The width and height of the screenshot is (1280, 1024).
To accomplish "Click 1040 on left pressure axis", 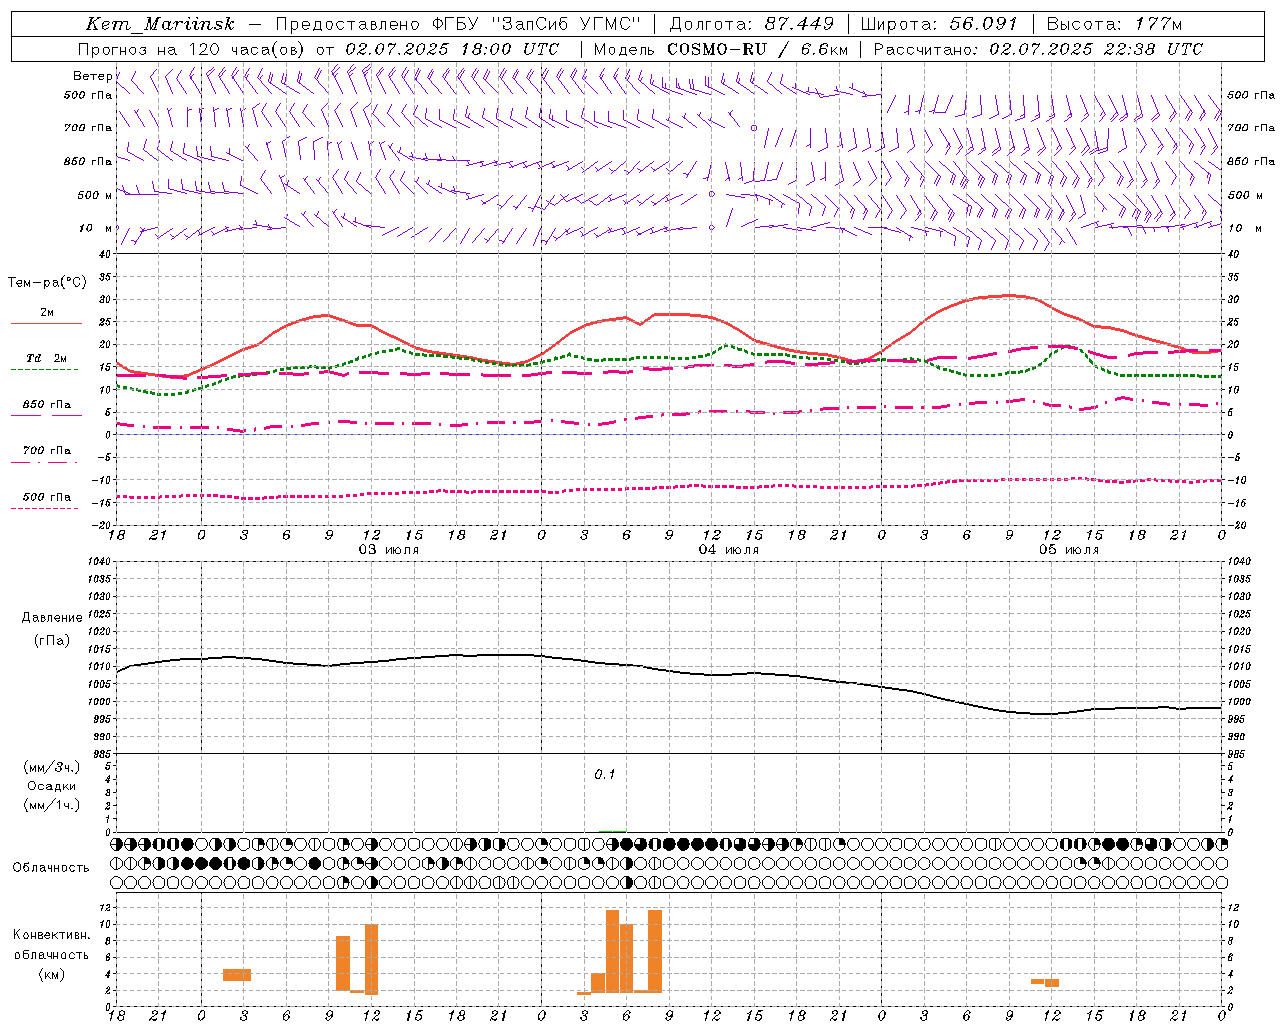I will coord(99,562).
